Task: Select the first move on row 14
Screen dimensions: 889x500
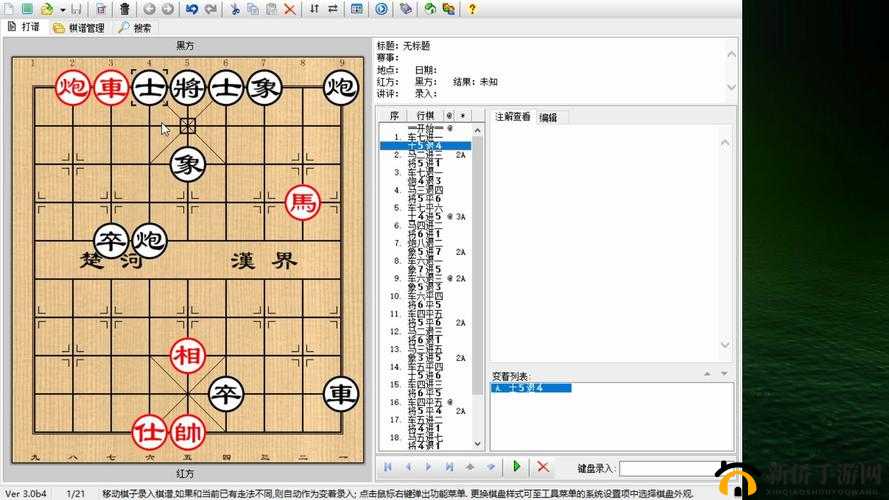Action: (425, 367)
